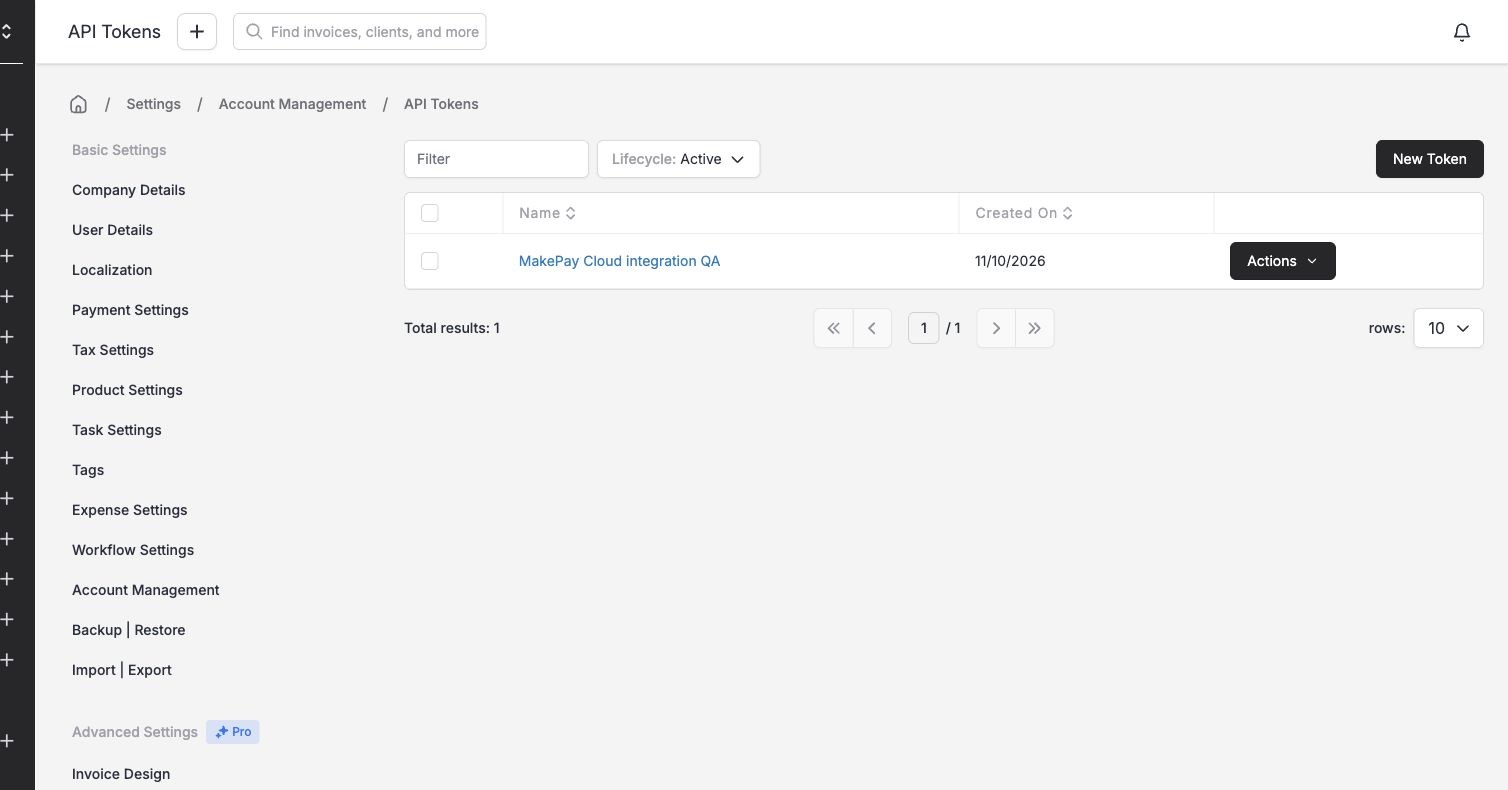Open Account Management in sidebar
The height and width of the screenshot is (790, 1508).
(x=145, y=590)
